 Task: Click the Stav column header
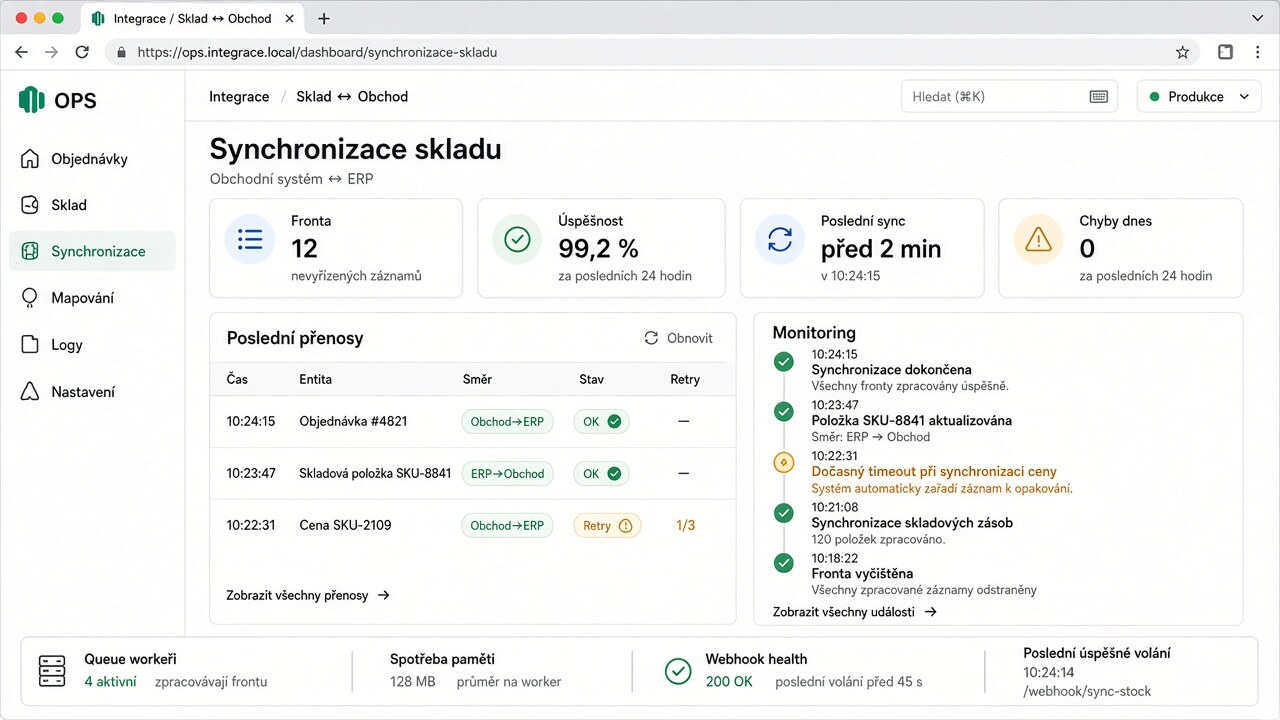[591, 379]
